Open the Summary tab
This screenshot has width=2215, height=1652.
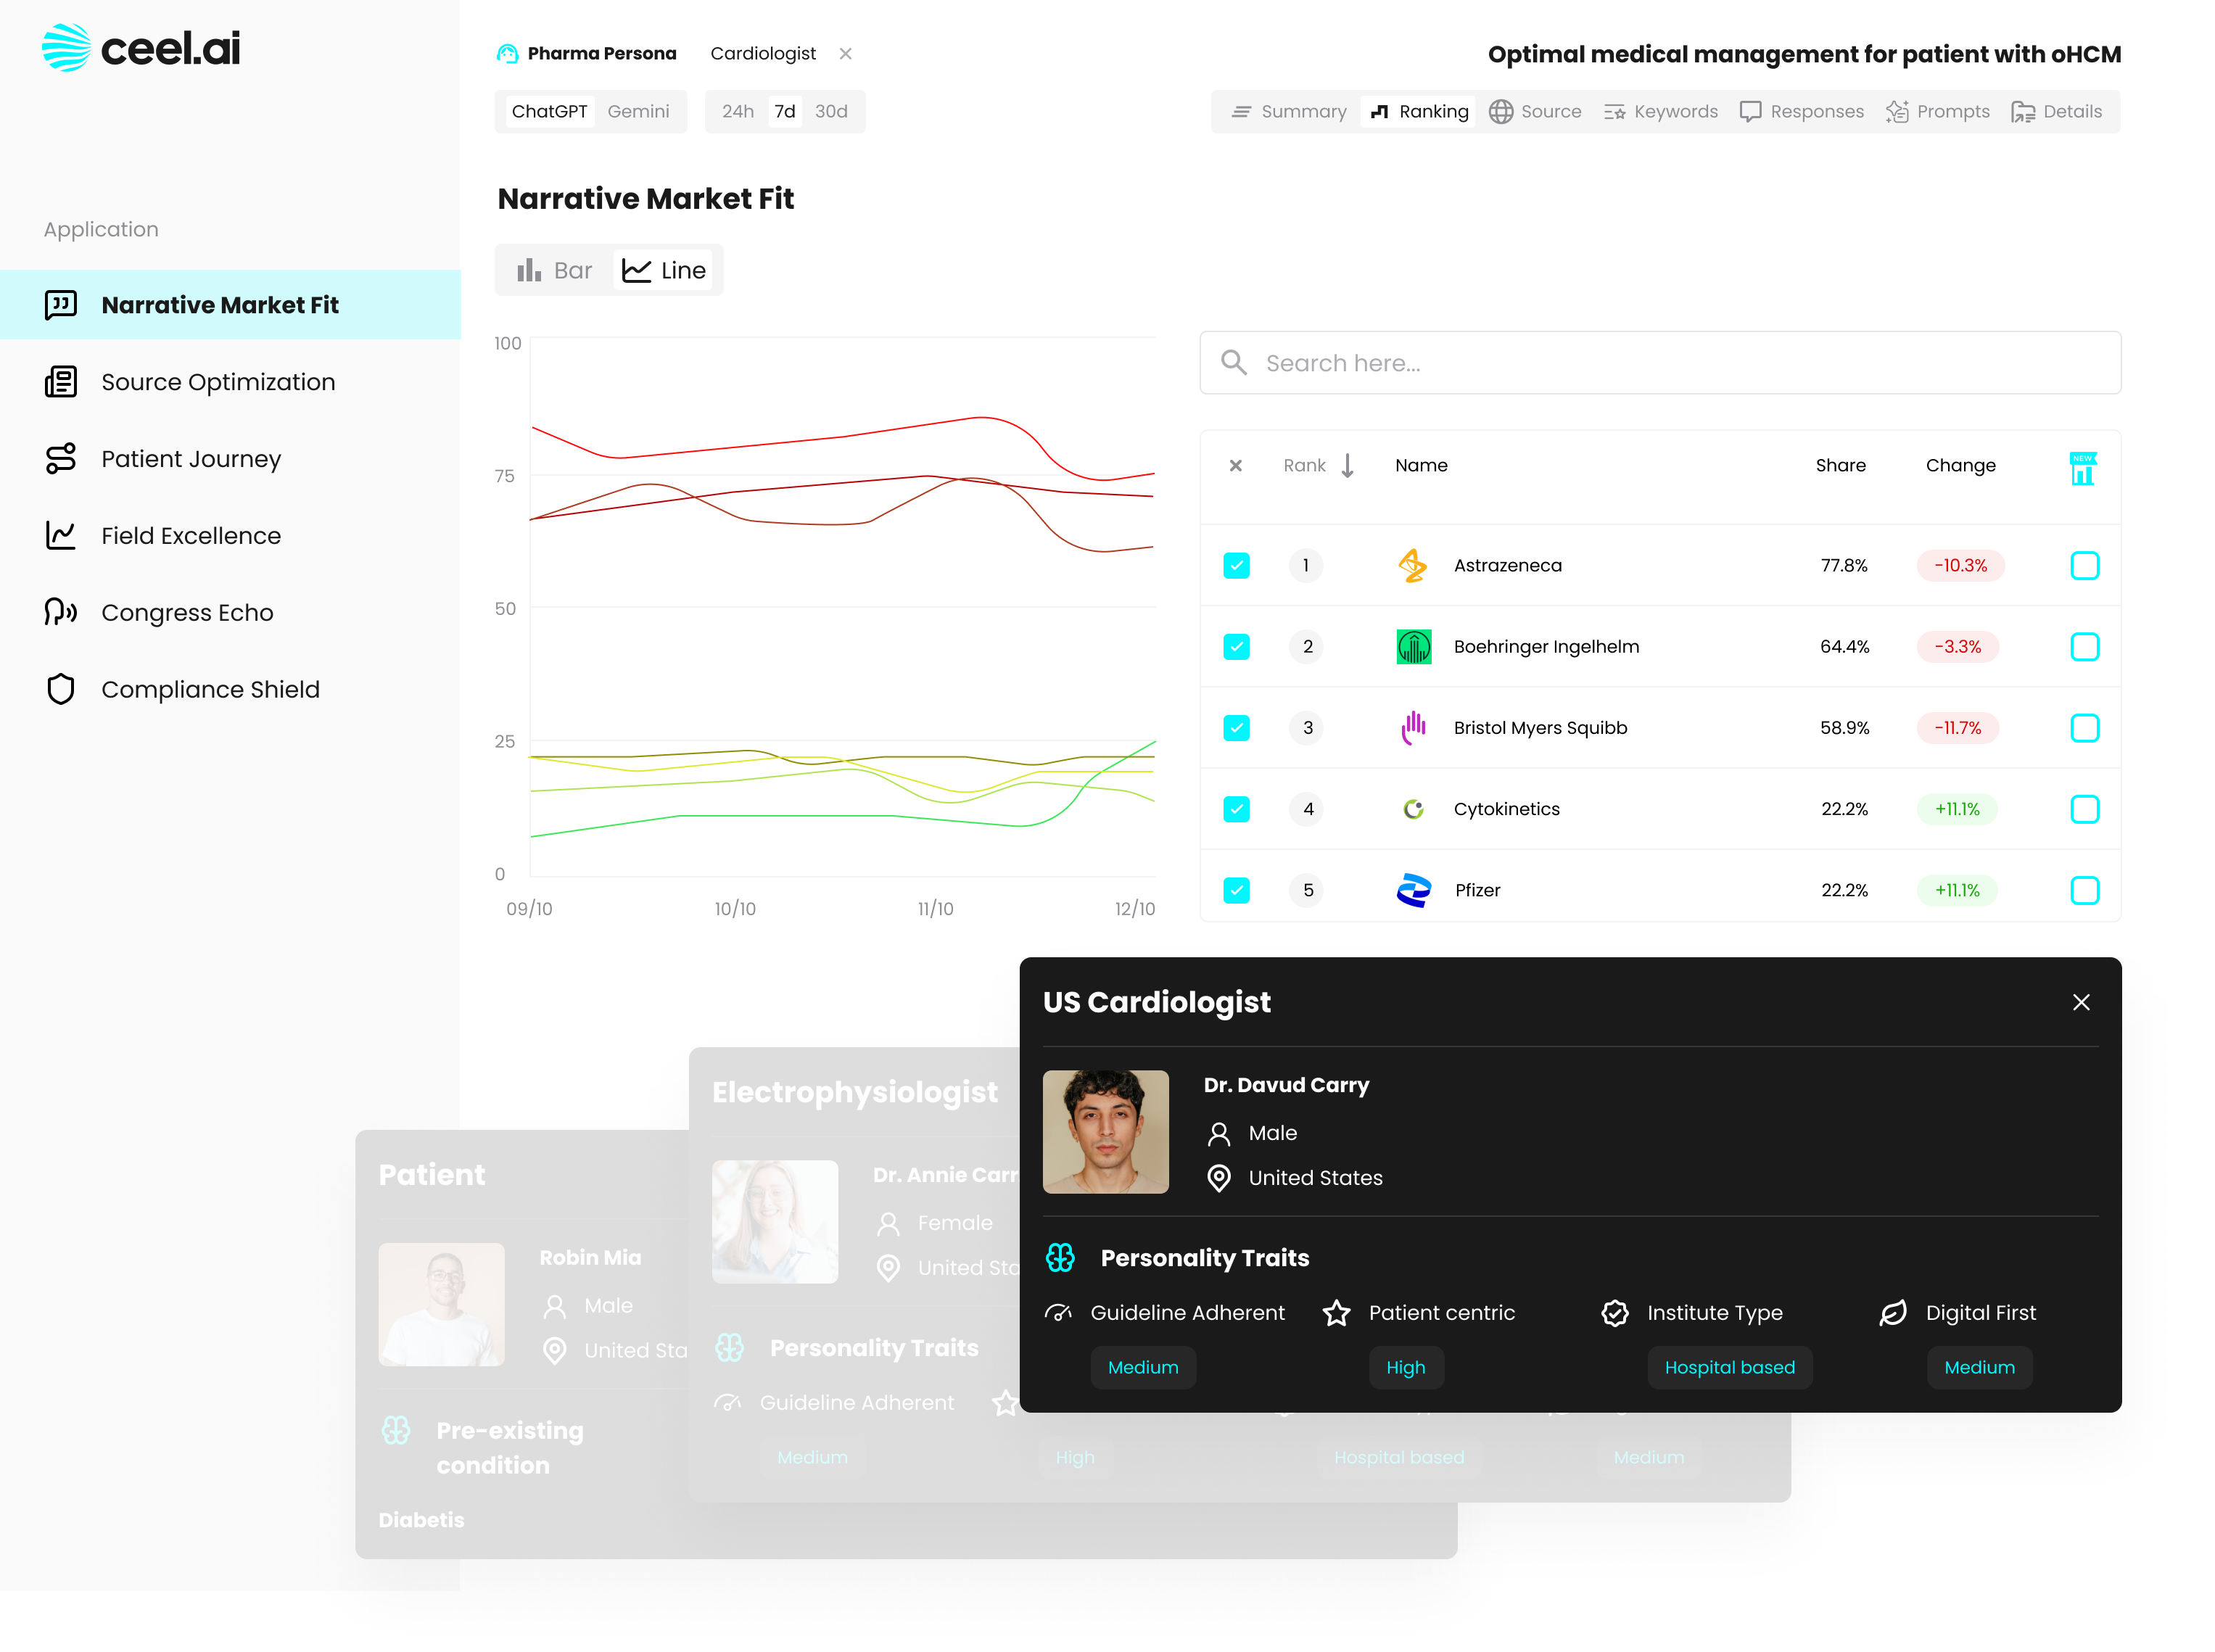point(1289,111)
